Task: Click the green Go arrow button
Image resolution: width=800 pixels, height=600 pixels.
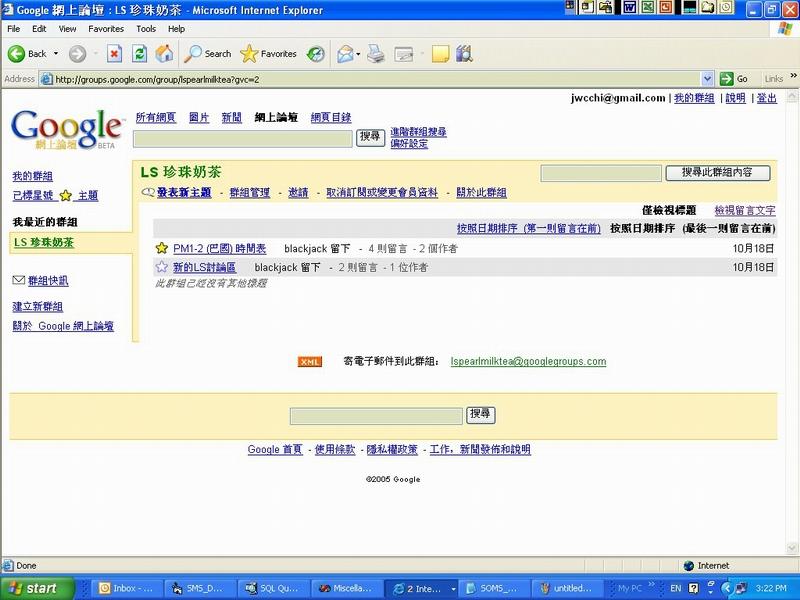Action: point(726,79)
